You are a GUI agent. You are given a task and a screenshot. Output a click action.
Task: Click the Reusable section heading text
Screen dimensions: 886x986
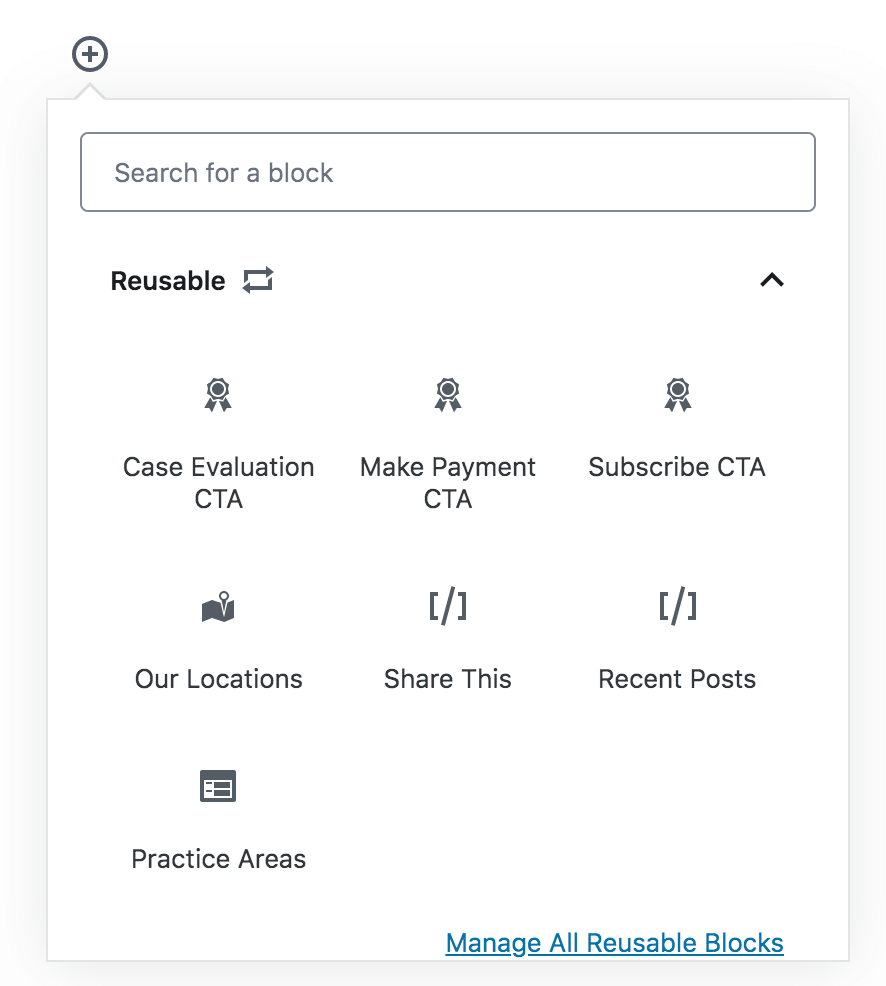pyautogui.click(x=168, y=280)
